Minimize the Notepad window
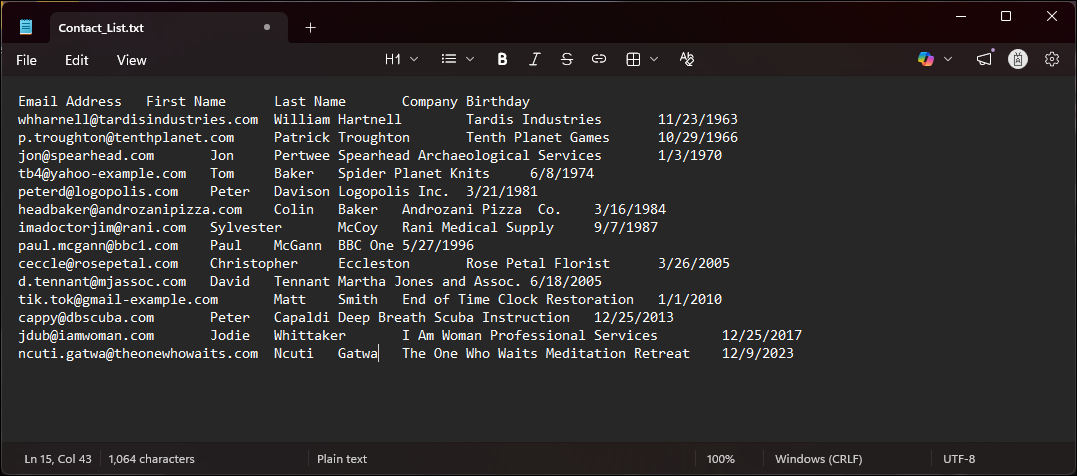Image resolution: width=1077 pixels, height=476 pixels. pos(961,16)
